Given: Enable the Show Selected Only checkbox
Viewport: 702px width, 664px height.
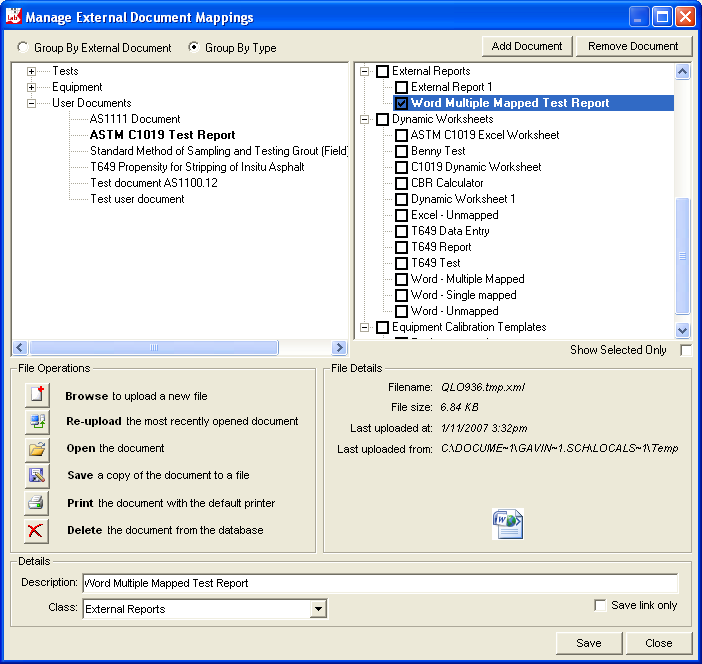Looking at the screenshot, I should (x=685, y=350).
